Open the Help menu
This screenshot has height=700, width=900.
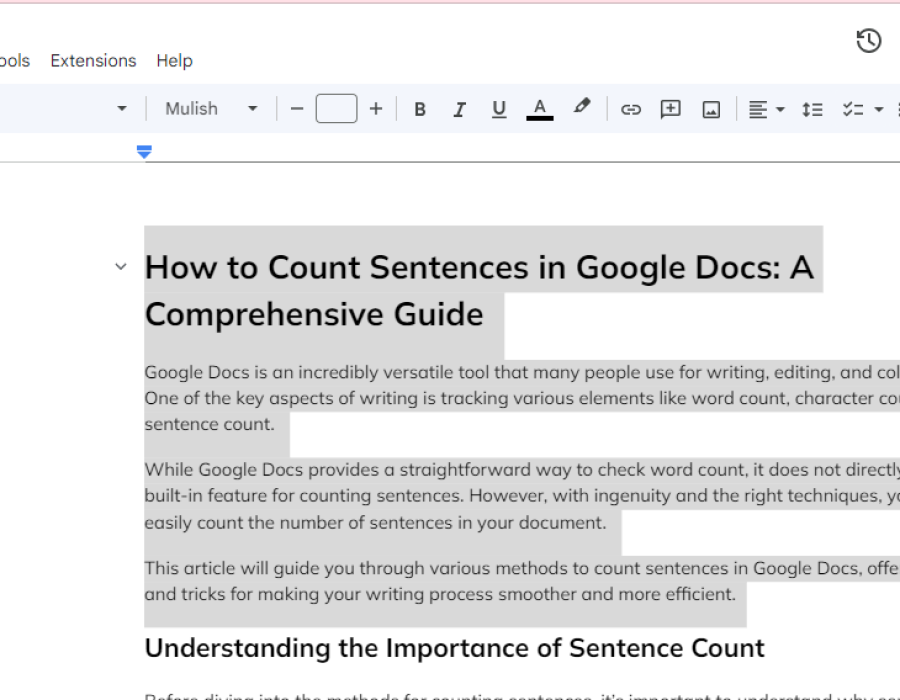coord(174,61)
